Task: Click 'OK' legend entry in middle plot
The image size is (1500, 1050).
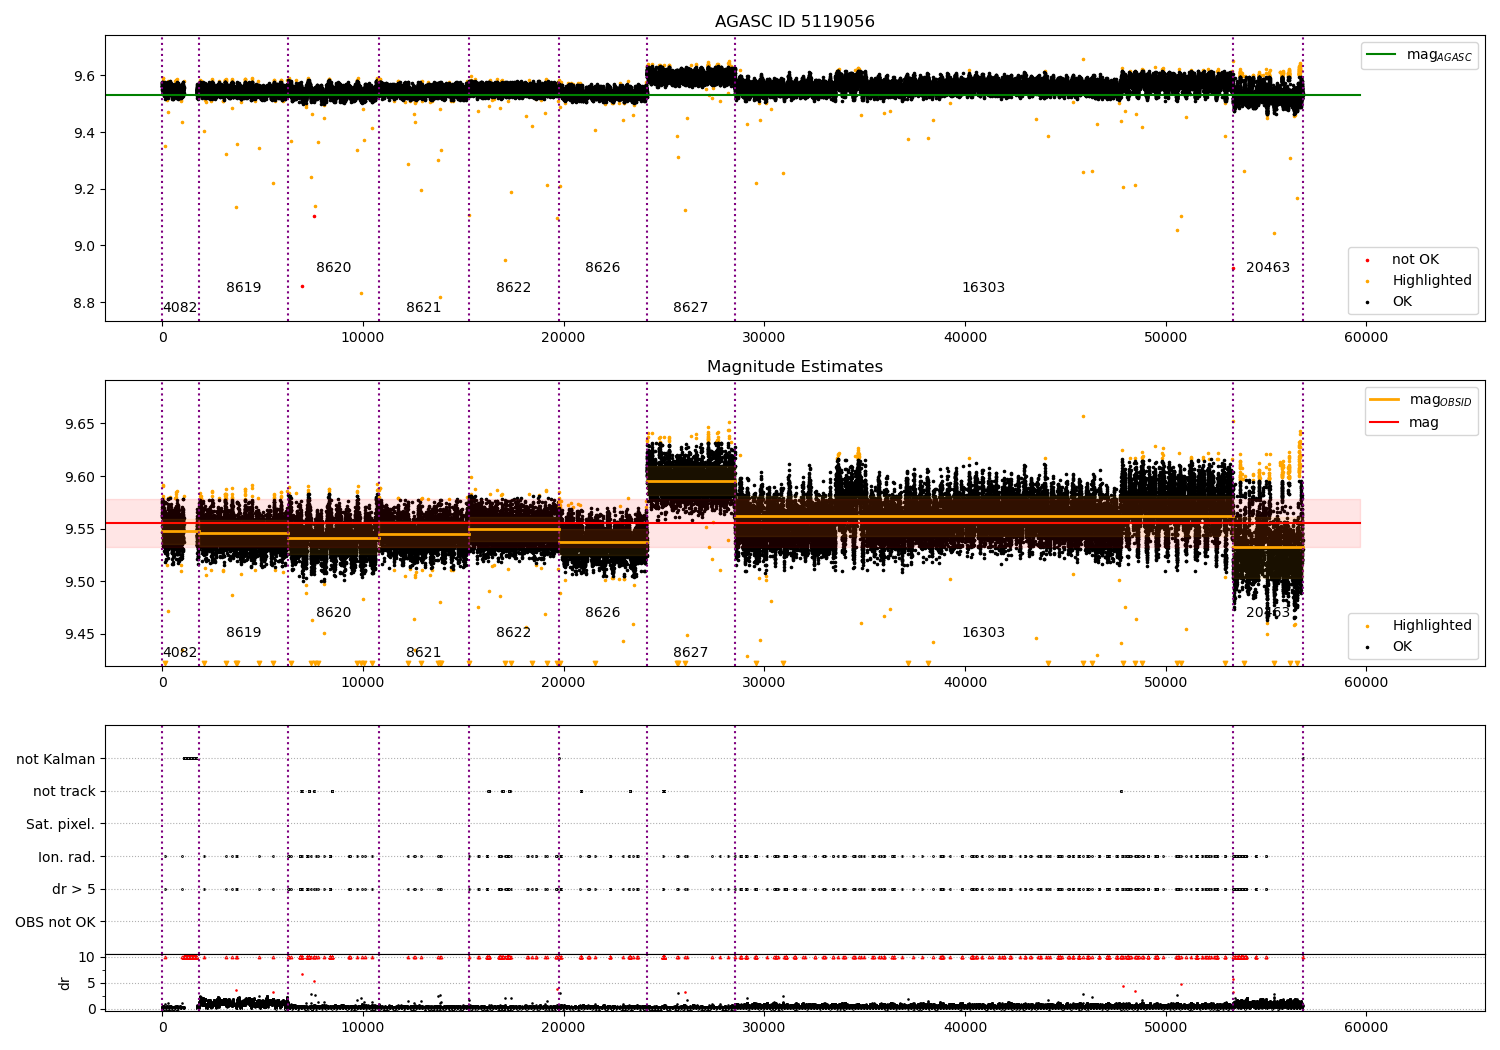Action: pyautogui.click(x=1402, y=647)
